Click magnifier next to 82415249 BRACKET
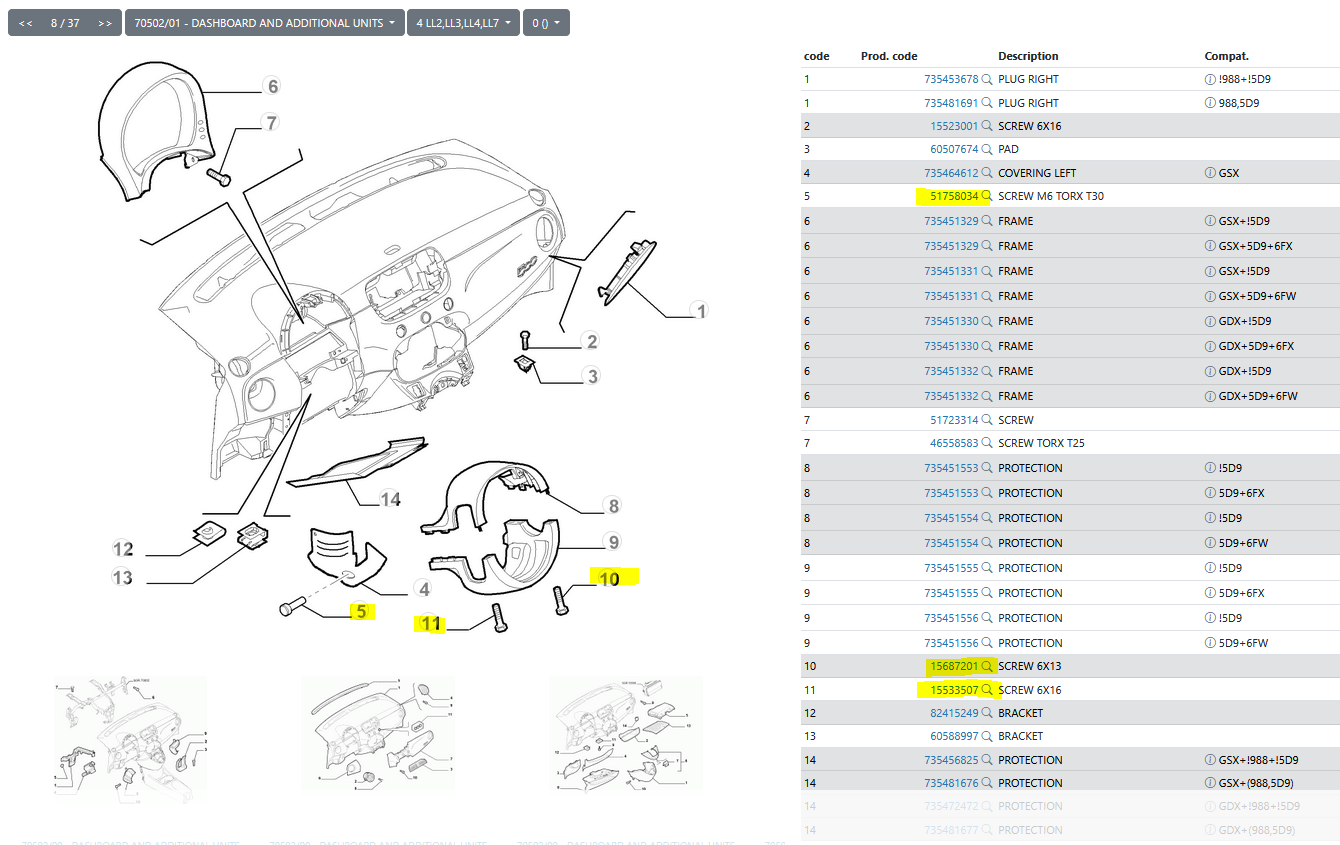Viewport: 1340px width, 845px height. pyautogui.click(x=986, y=713)
